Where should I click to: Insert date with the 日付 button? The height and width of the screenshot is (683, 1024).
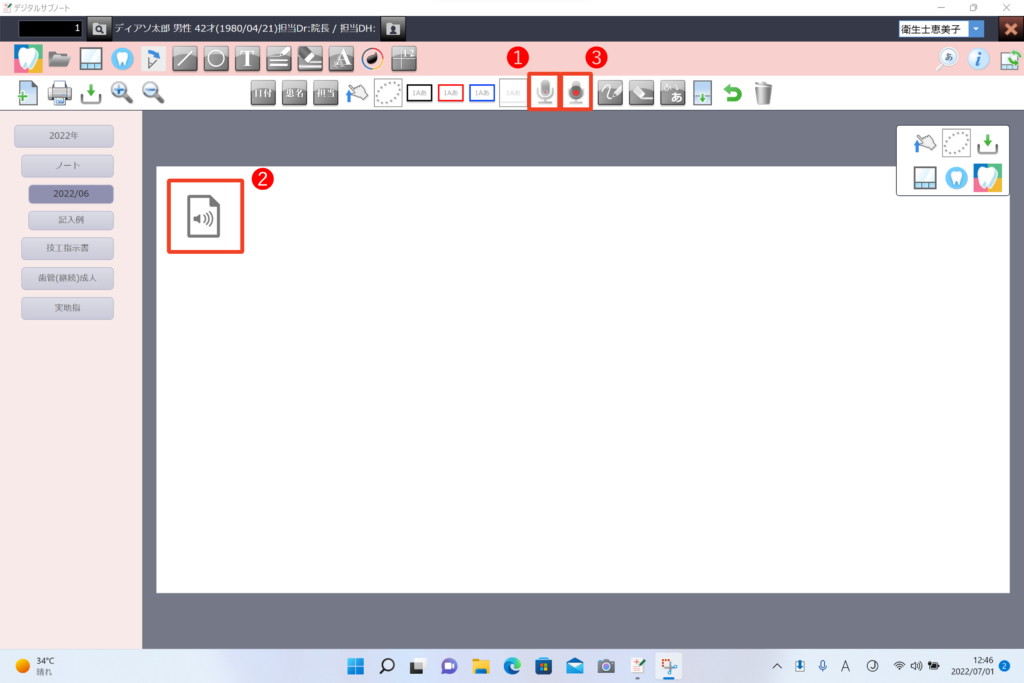point(264,93)
